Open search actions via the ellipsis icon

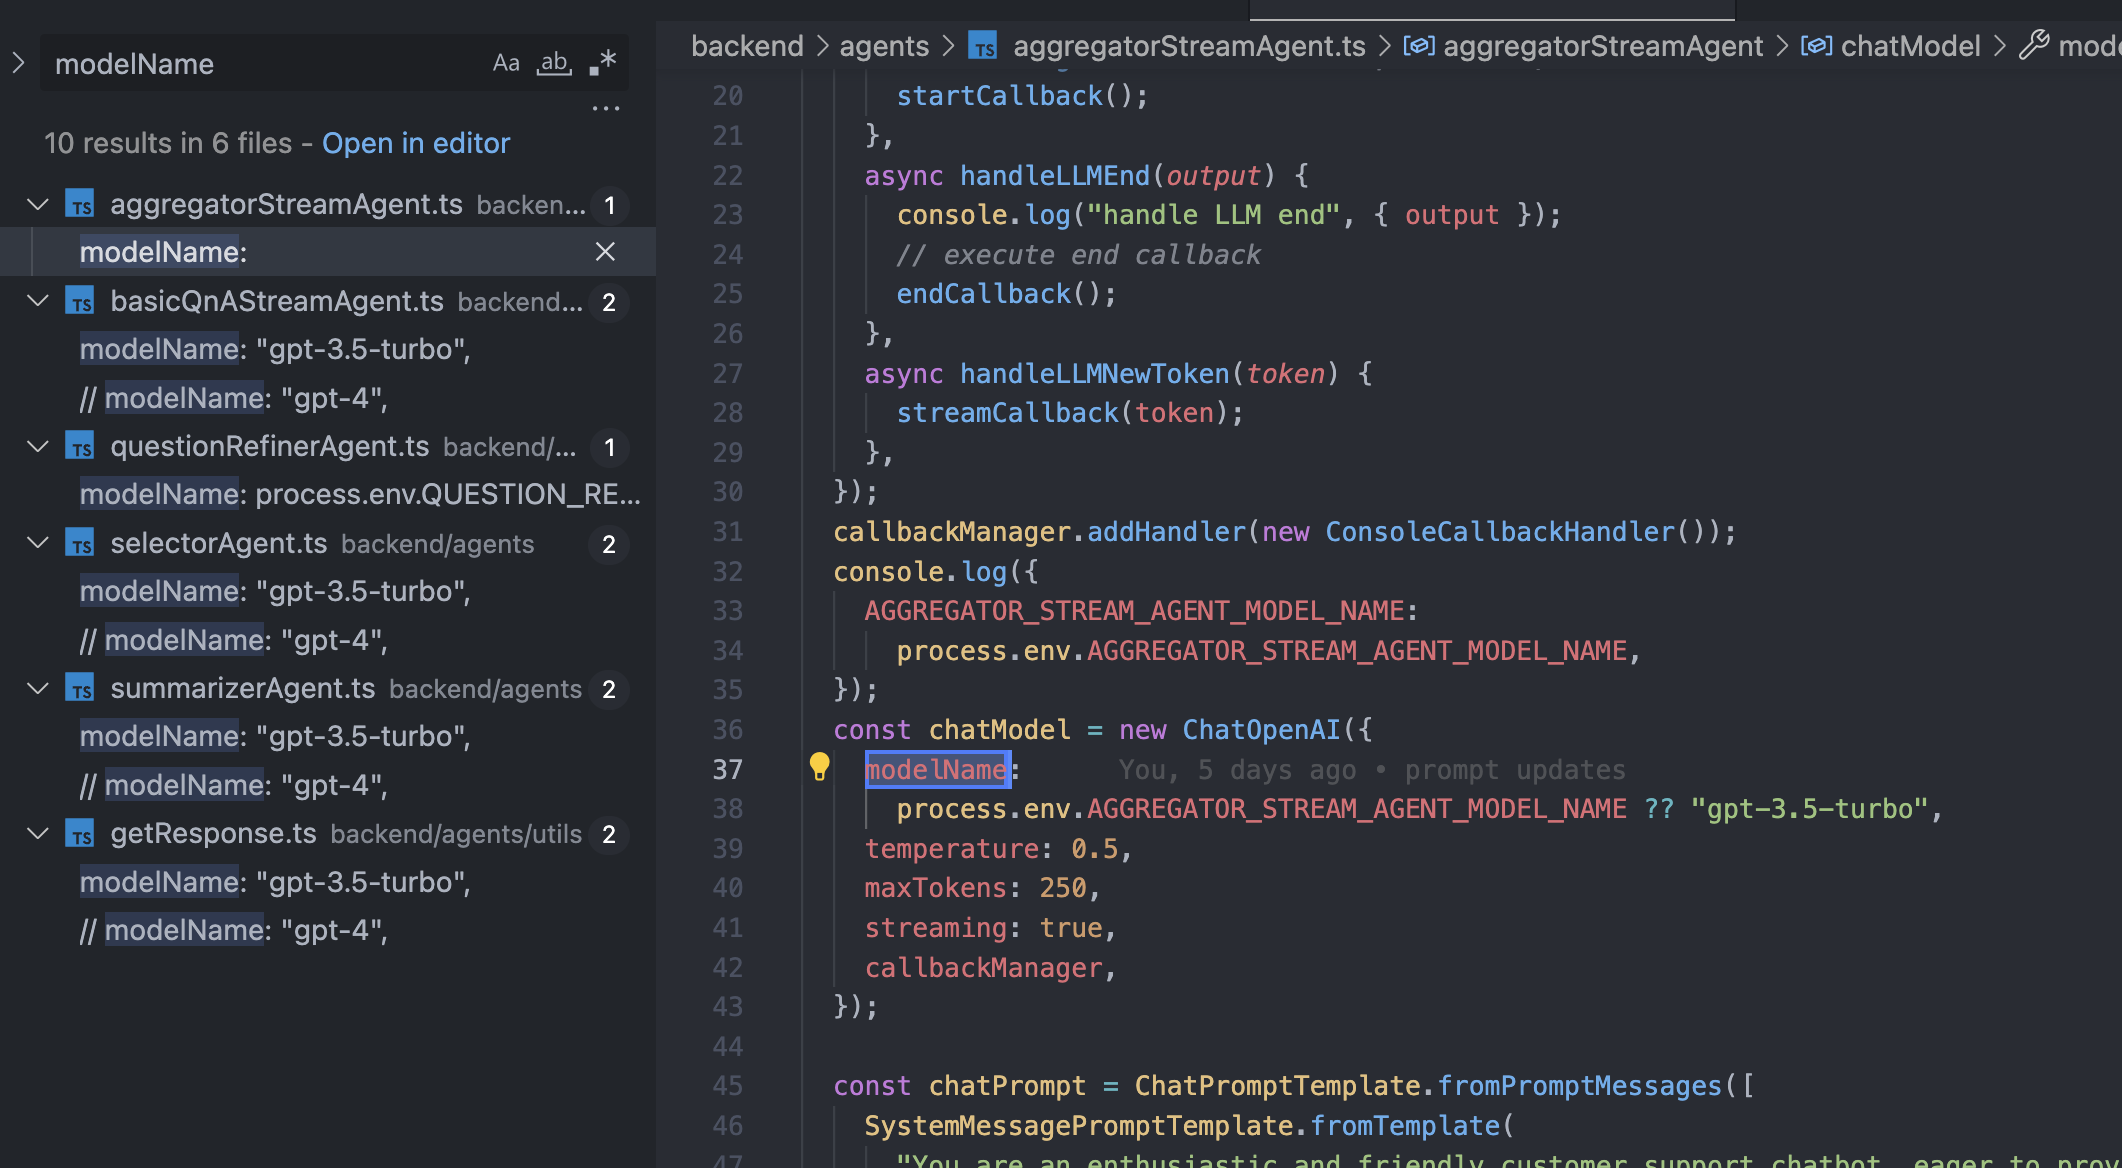(x=606, y=107)
